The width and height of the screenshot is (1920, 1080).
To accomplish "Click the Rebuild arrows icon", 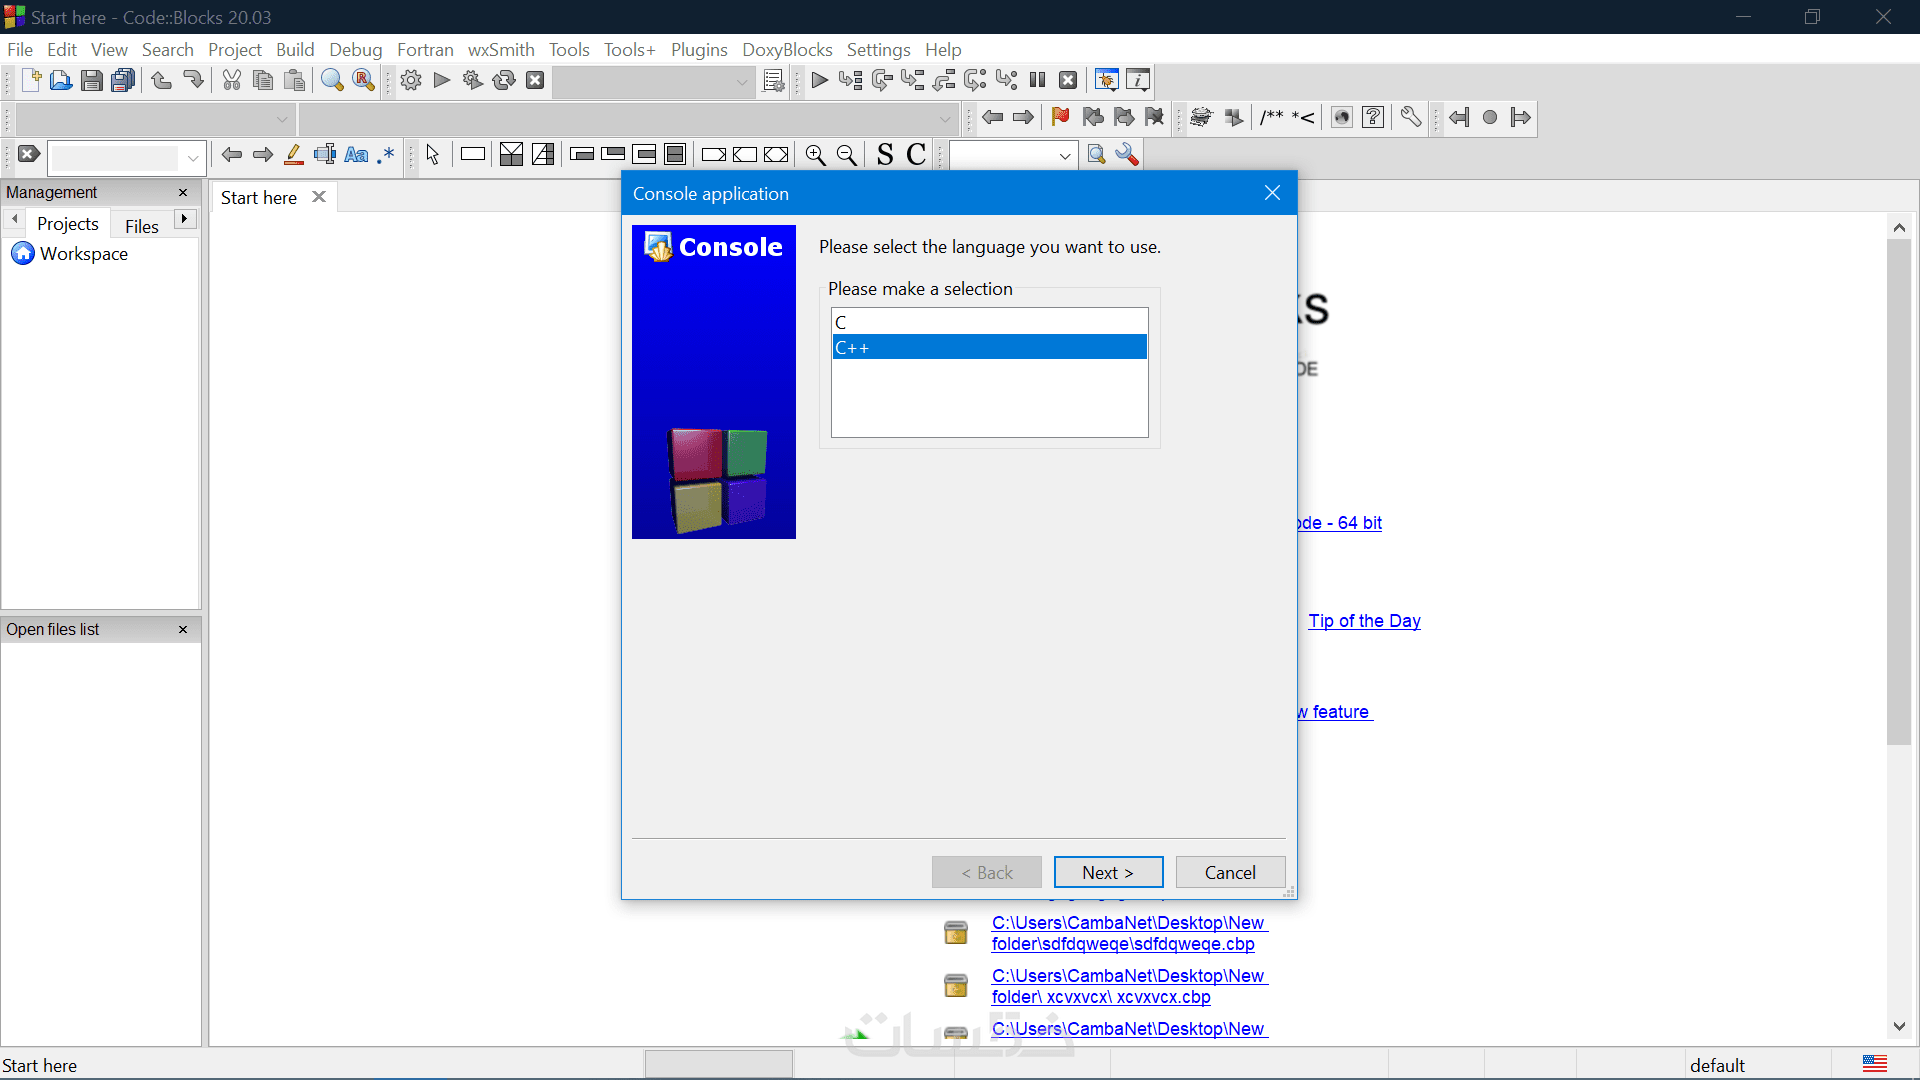I will click(504, 80).
